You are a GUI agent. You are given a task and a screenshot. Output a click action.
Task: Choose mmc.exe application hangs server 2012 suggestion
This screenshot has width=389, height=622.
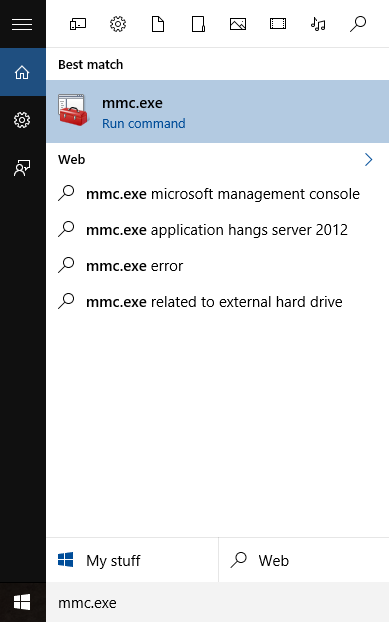pos(218,230)
